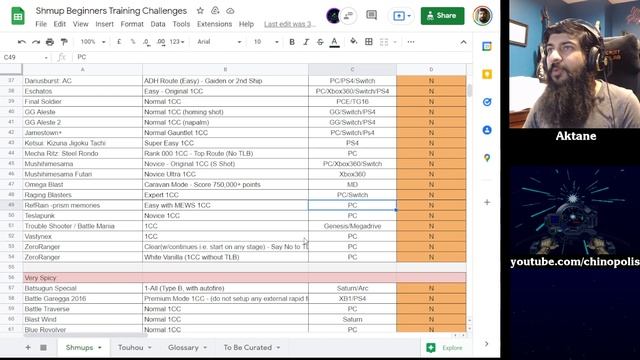Click the Google Sheets home icon
The image size is (640, 360).
pyautogui.click(x=18, y=16)
